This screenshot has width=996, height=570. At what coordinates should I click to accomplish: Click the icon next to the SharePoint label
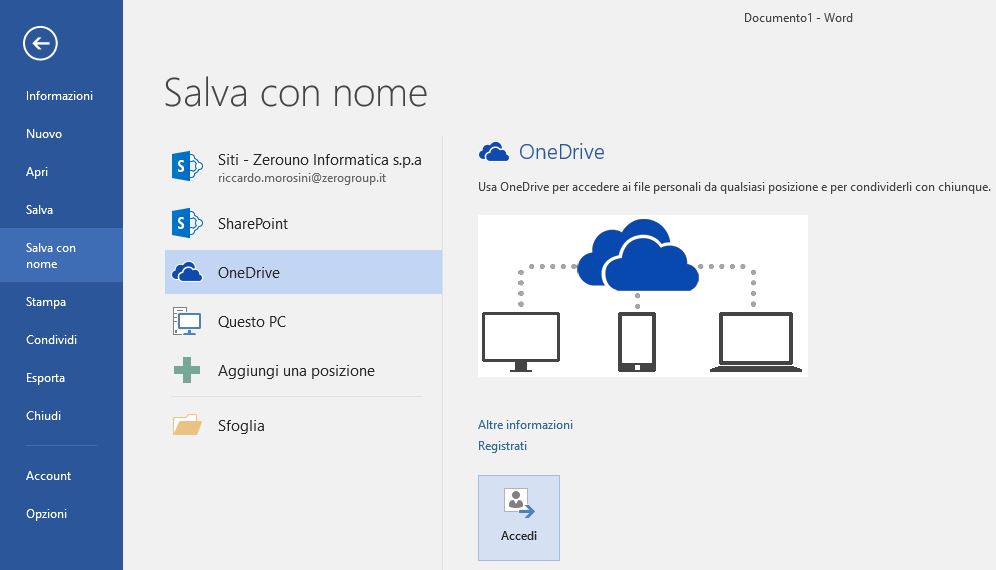click(187, 223)
